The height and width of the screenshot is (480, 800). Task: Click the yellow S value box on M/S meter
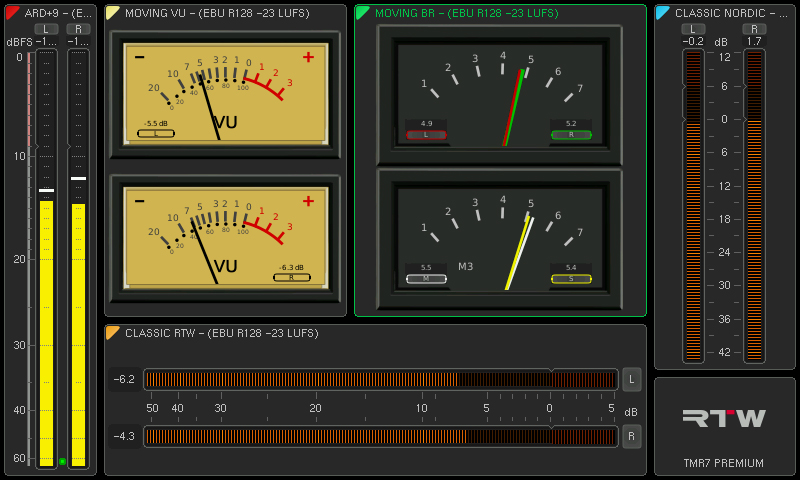tap(571, 279)
